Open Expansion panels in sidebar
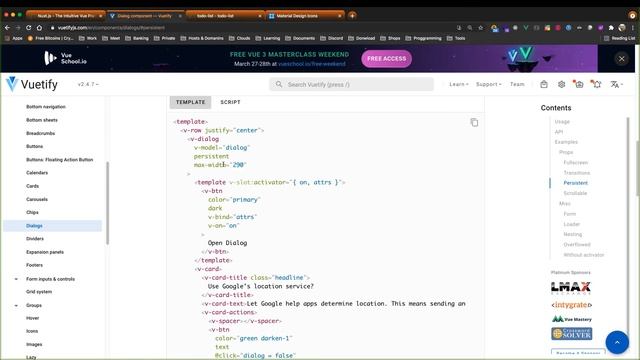The height and width of the screenshot is (360, 640). pyautogui.click(x=45, y=252)
